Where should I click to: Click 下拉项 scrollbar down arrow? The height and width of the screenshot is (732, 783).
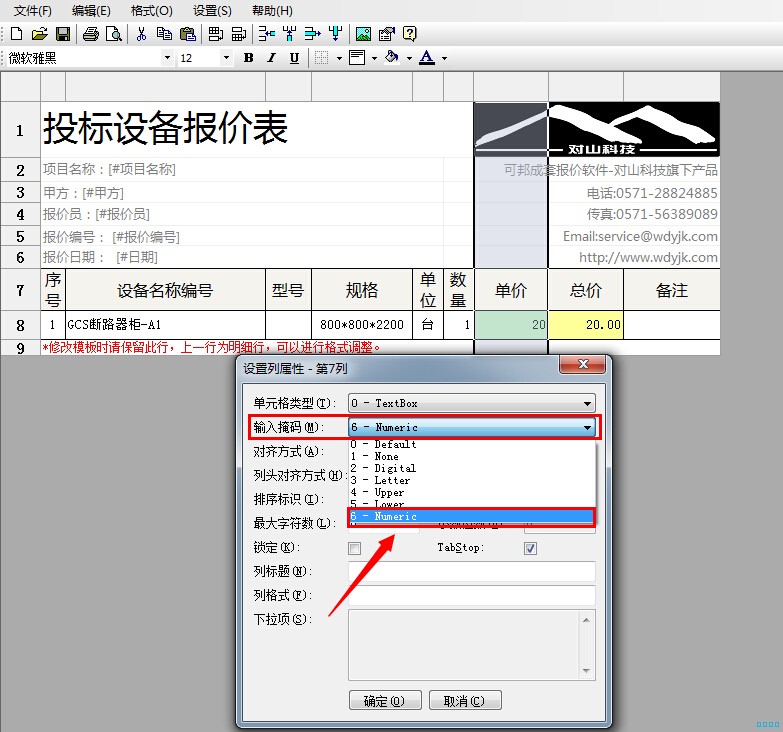586,671
